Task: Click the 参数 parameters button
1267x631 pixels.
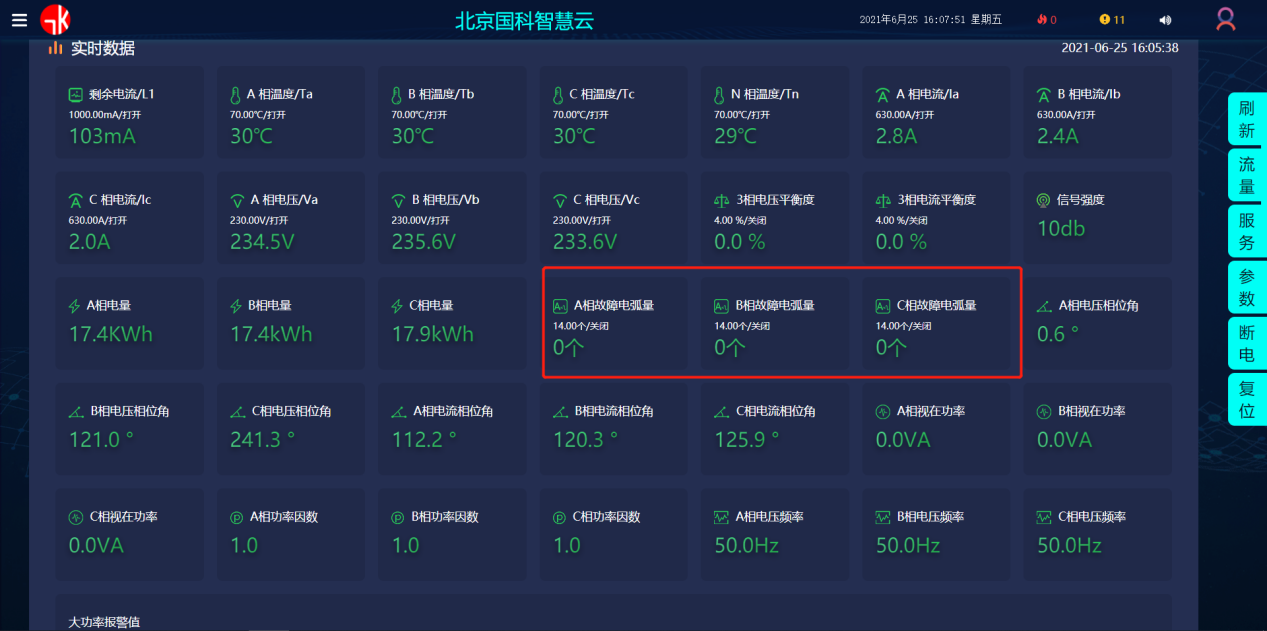Action: tap(1246, 287)
